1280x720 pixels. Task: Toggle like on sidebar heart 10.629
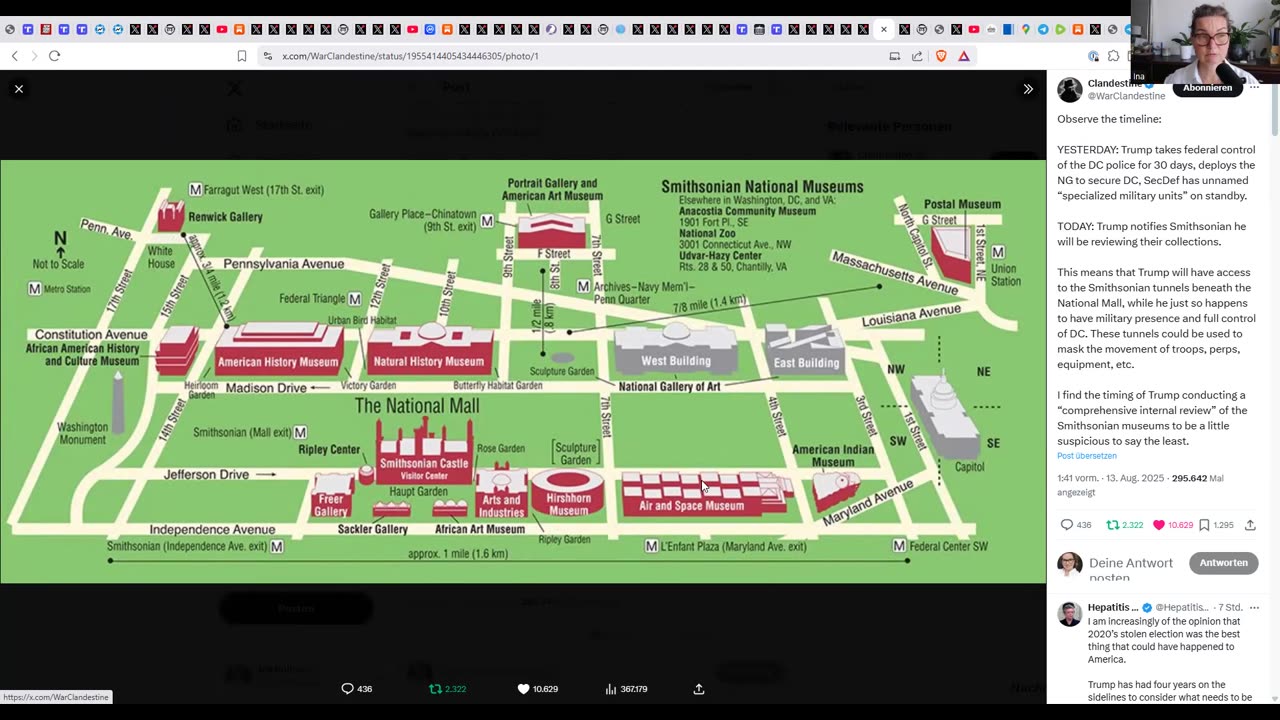pyautogui.click(x=1173, y=525)
